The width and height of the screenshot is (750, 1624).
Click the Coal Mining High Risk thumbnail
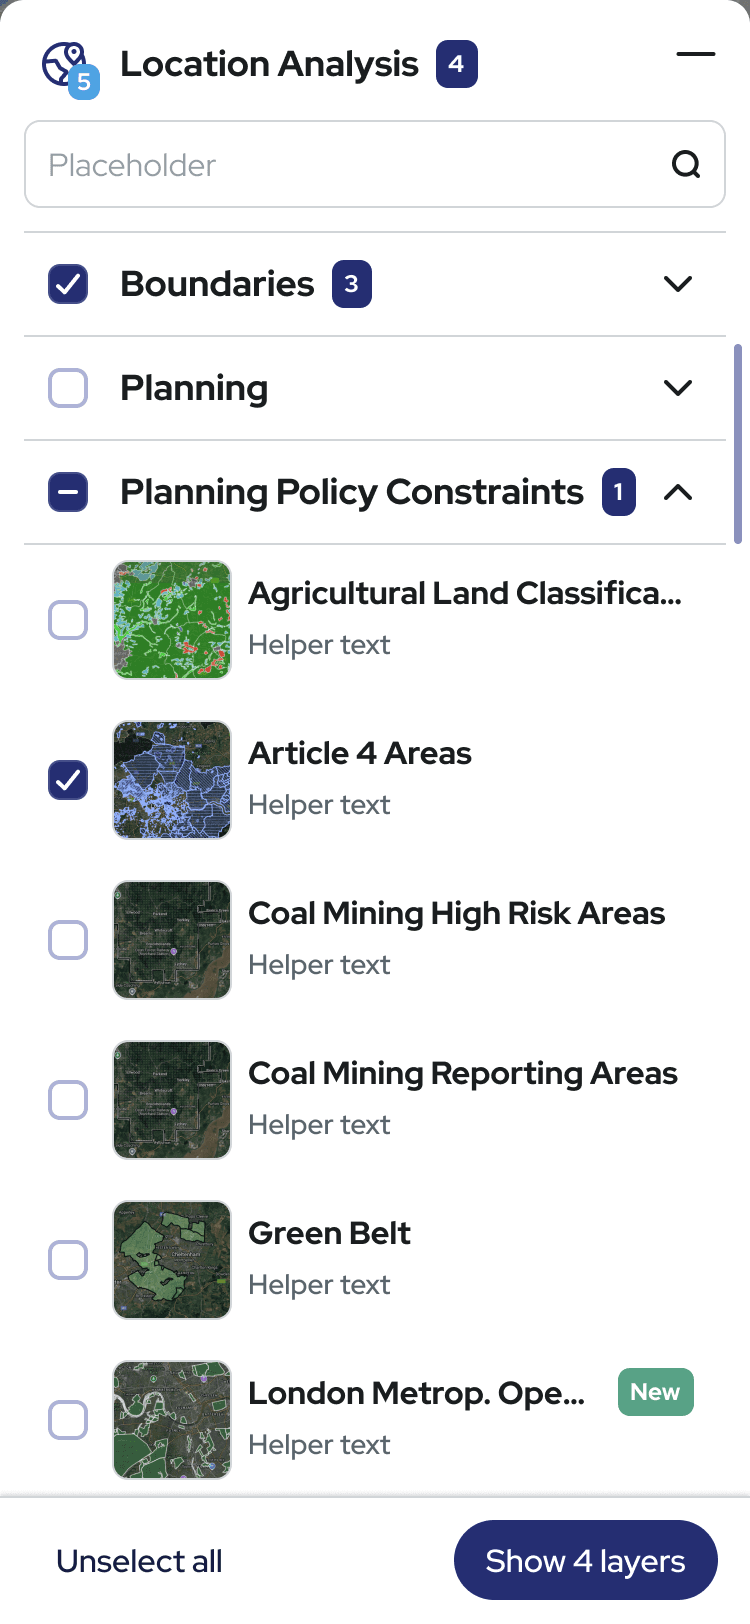tap(172, 940)
